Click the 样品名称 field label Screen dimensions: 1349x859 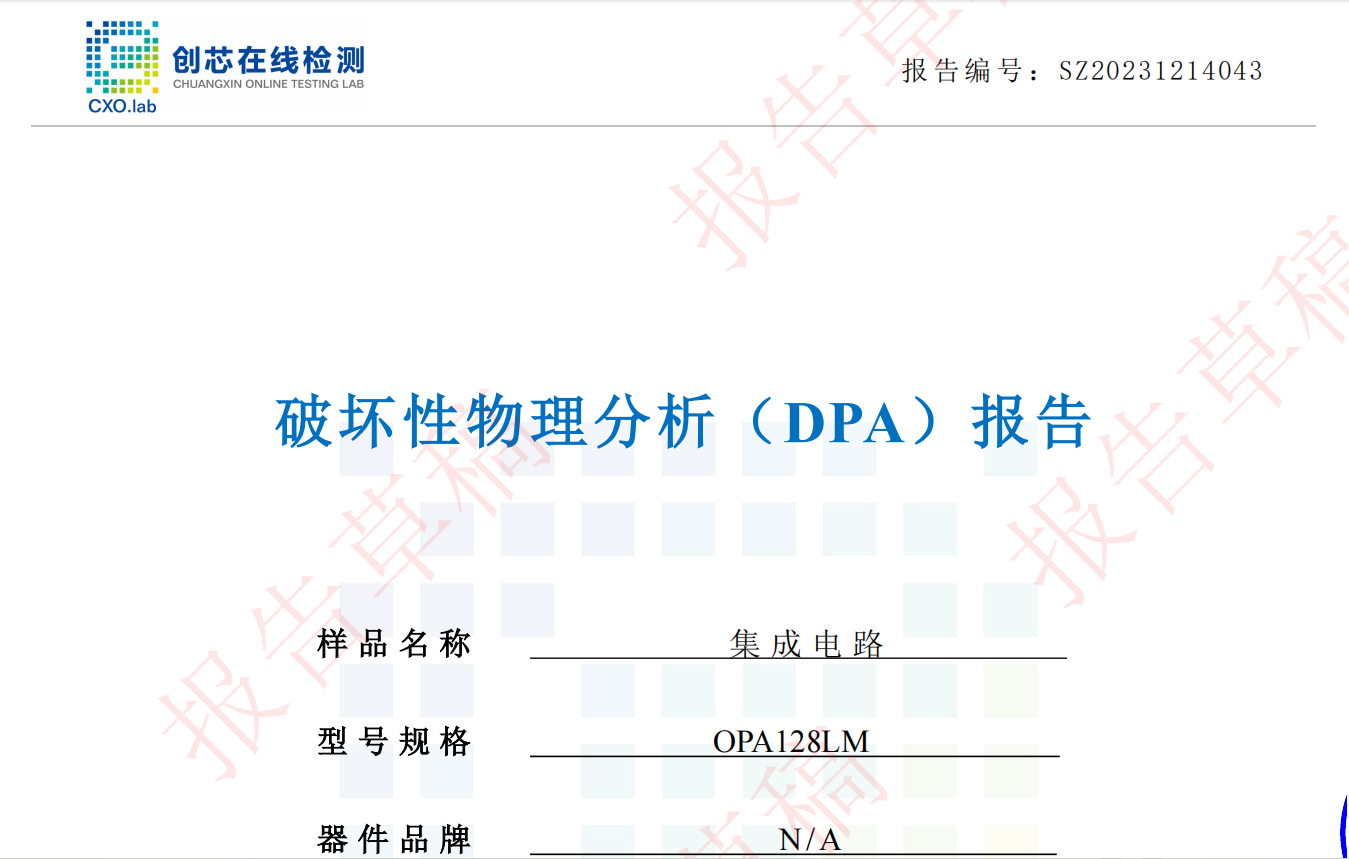[x=394, y=643]
